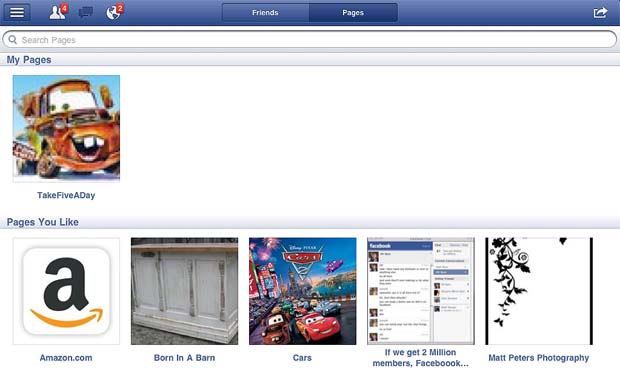Open the Cars 2 poster thumbnail
This screenshot has height=374, width=620.
pyautogui.click(x=302, y=291)
